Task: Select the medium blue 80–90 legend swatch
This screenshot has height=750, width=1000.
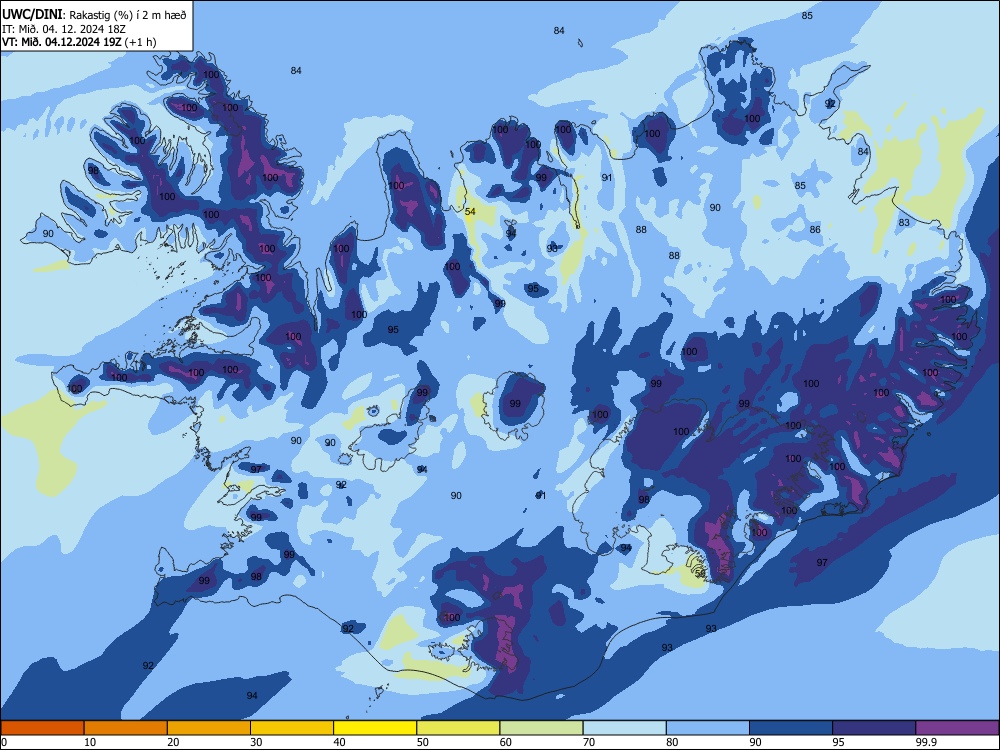Action: coord(708,728)
